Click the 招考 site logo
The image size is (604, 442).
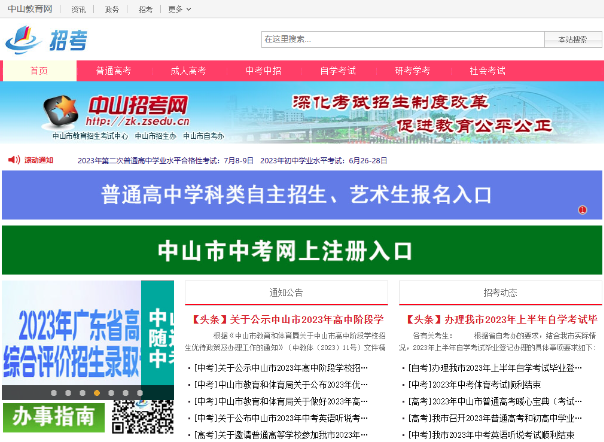[x=46, y=40]
